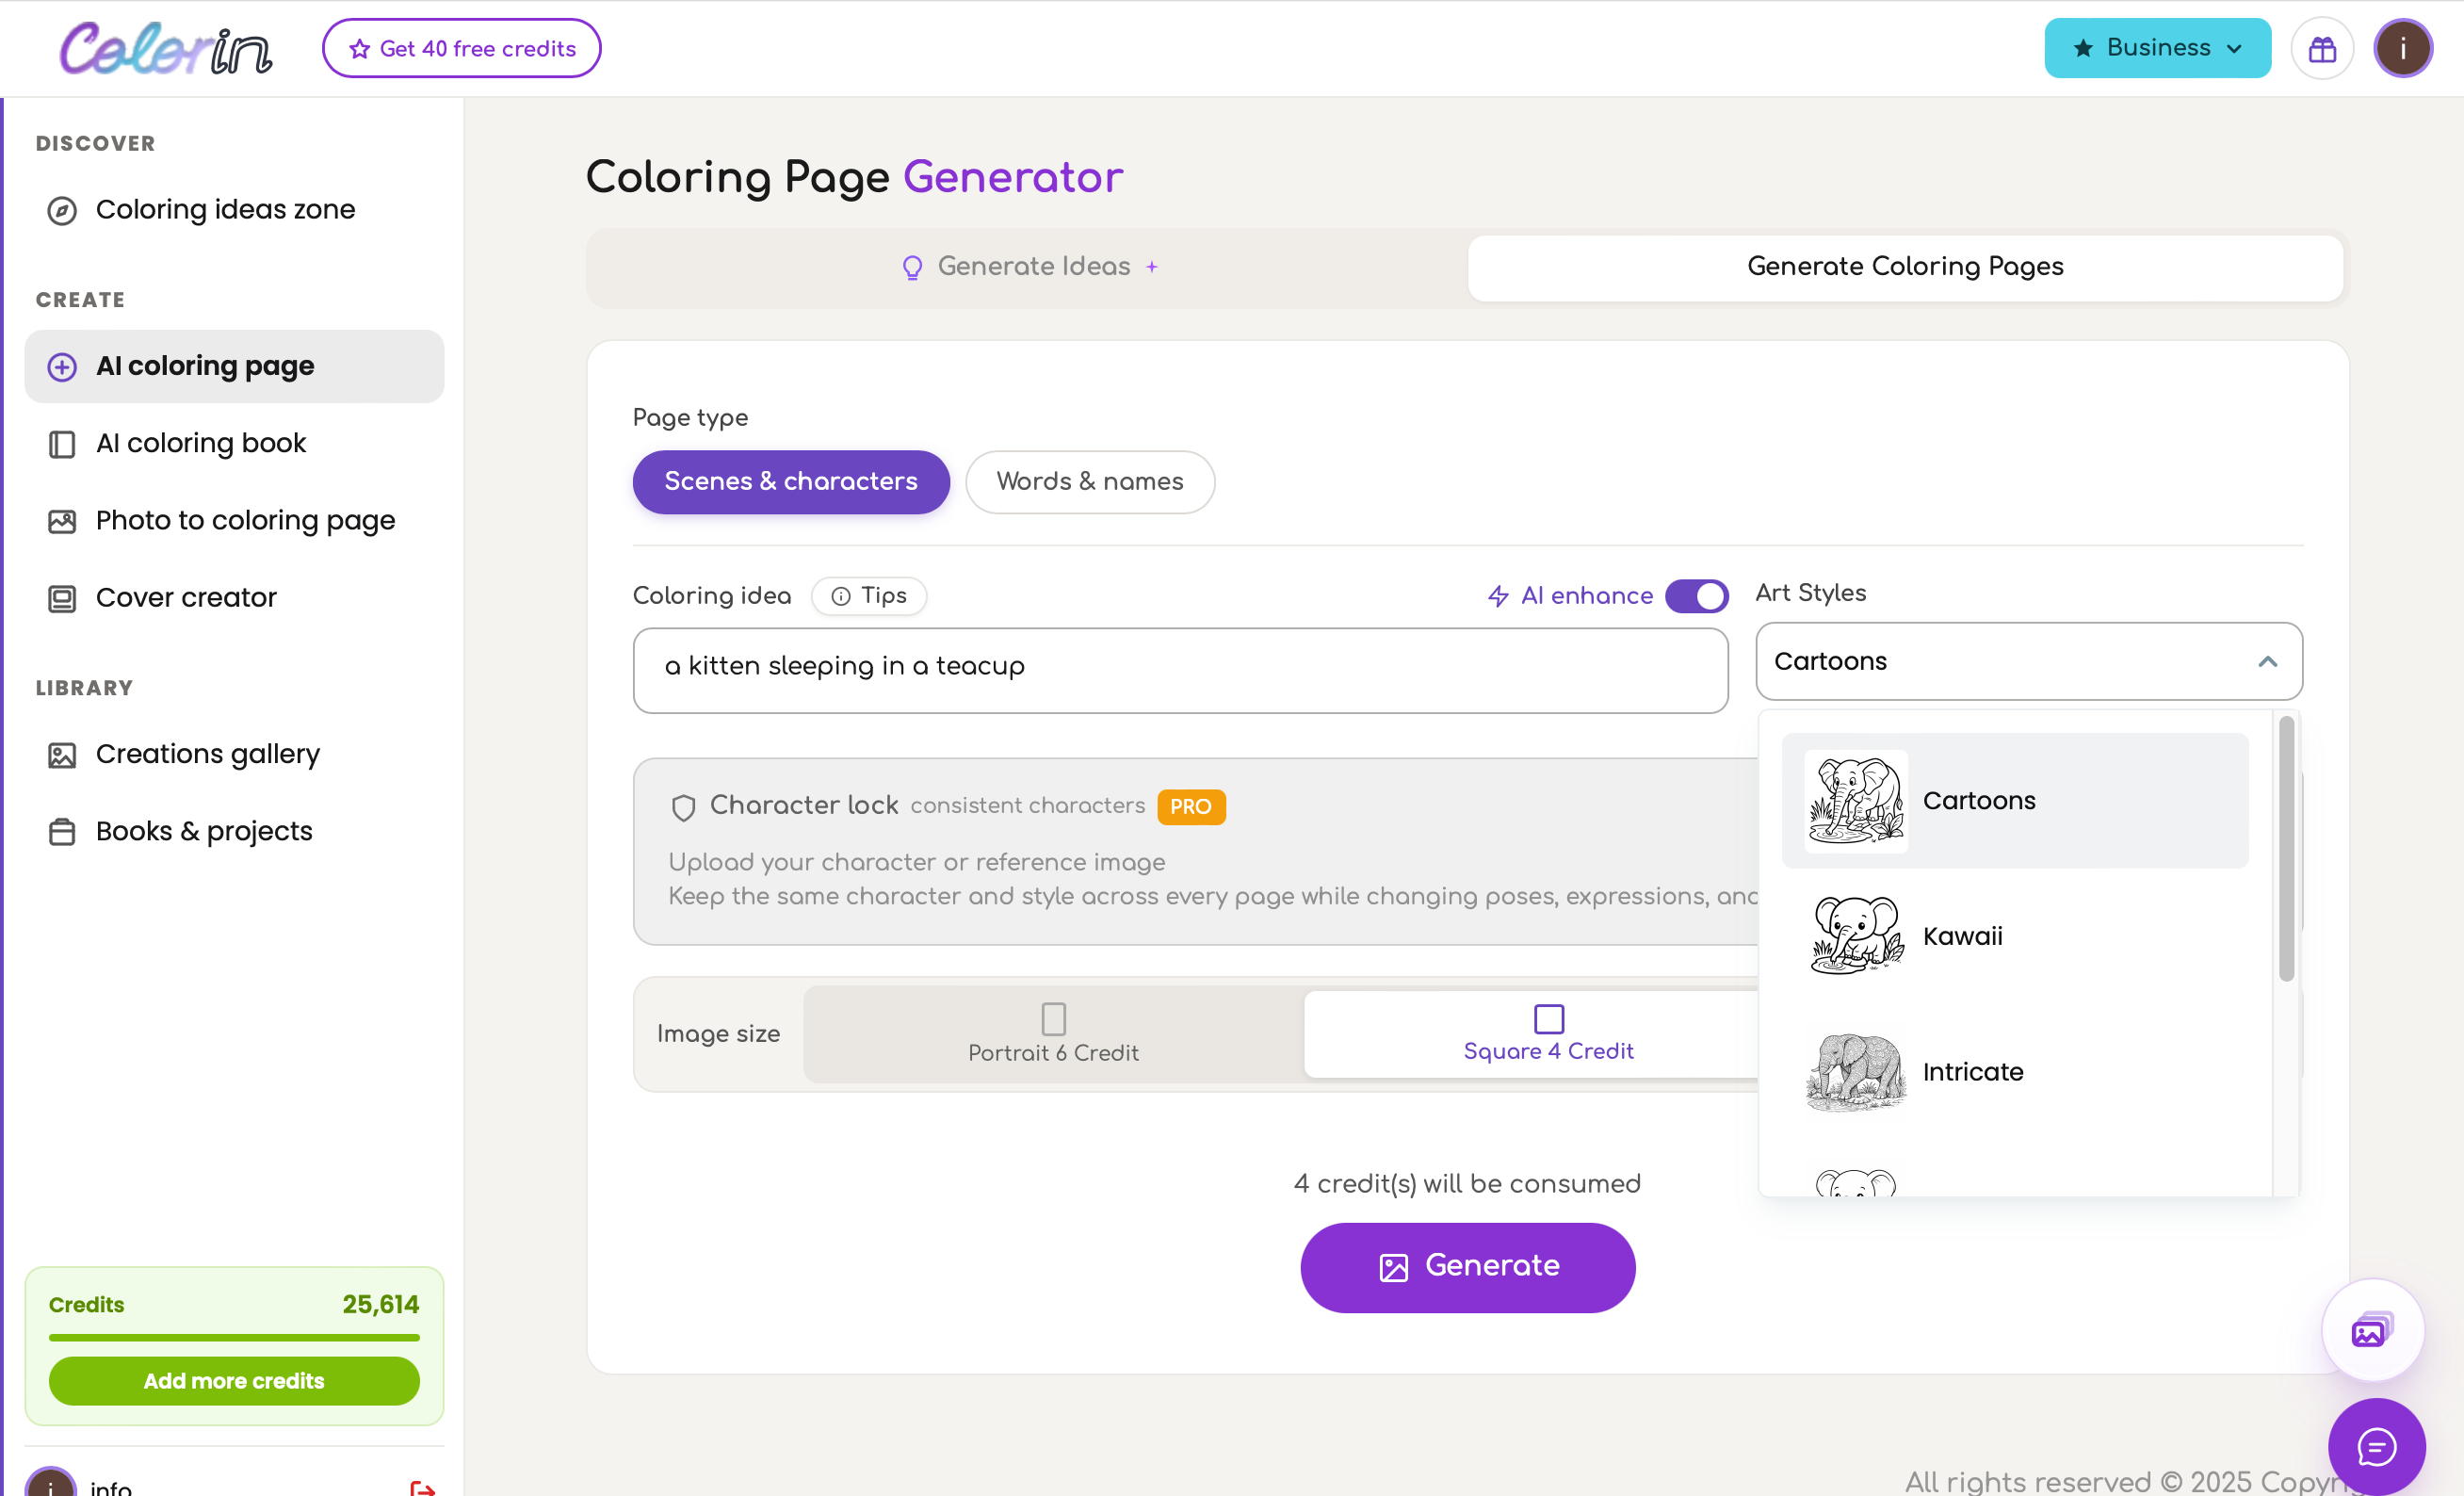
Task: Click the logout arrow icon beside info
Action: click(422, 1488)
